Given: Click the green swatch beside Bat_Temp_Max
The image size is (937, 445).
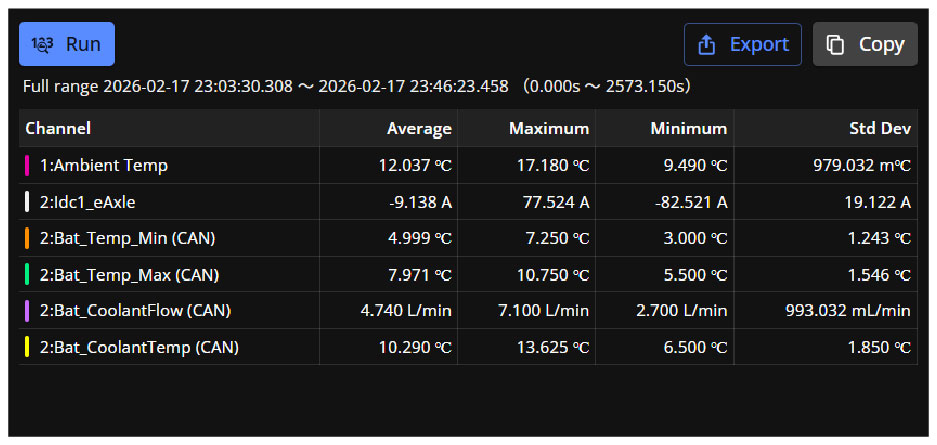Looking at the screenshot, I should pyautogui.click(x=27, y=275).
